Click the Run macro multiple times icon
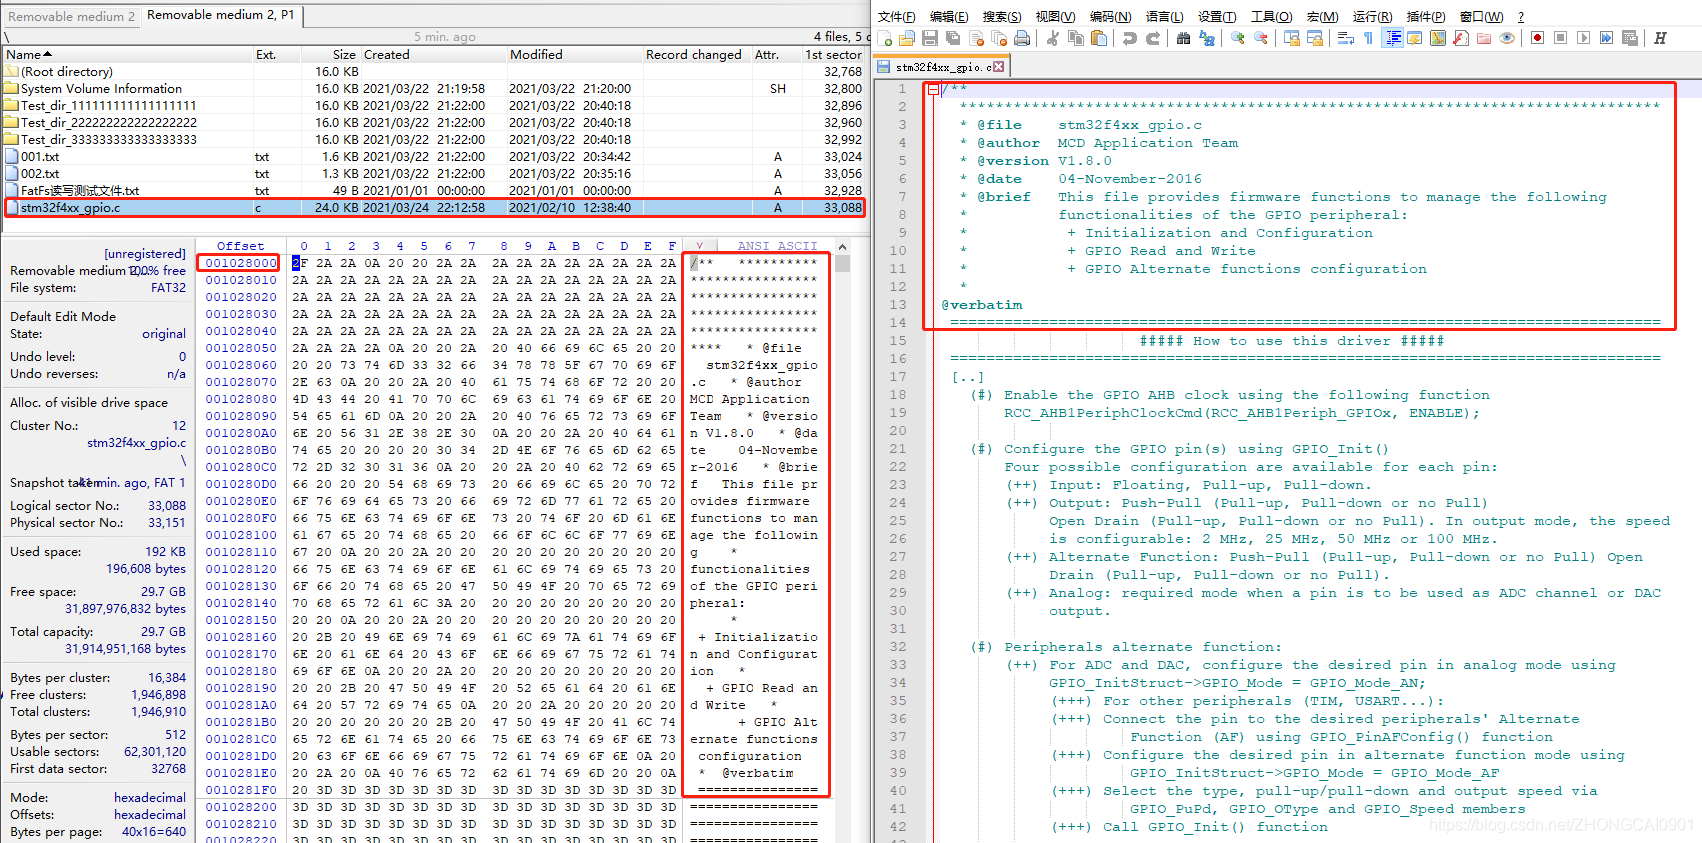Screen dimensions: 1702x843 point(1606,38)
